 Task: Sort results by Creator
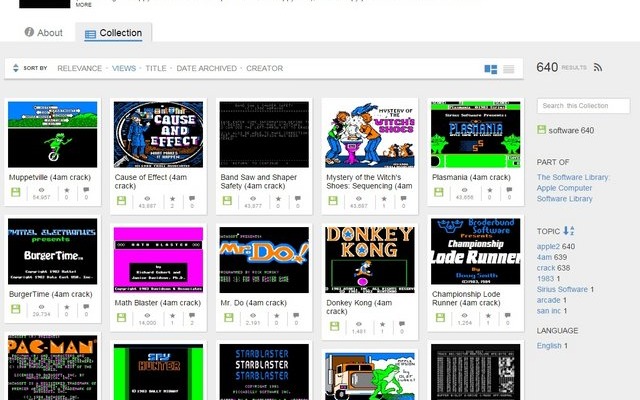[x=264, y=68]
